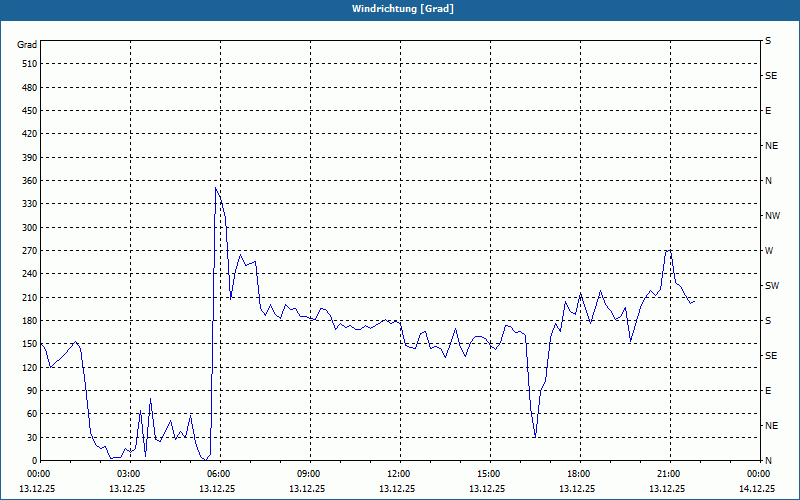Viewport: 800px width, 500px height.
Task: Click the "W" compass label
Action: [x=769, y=251]
